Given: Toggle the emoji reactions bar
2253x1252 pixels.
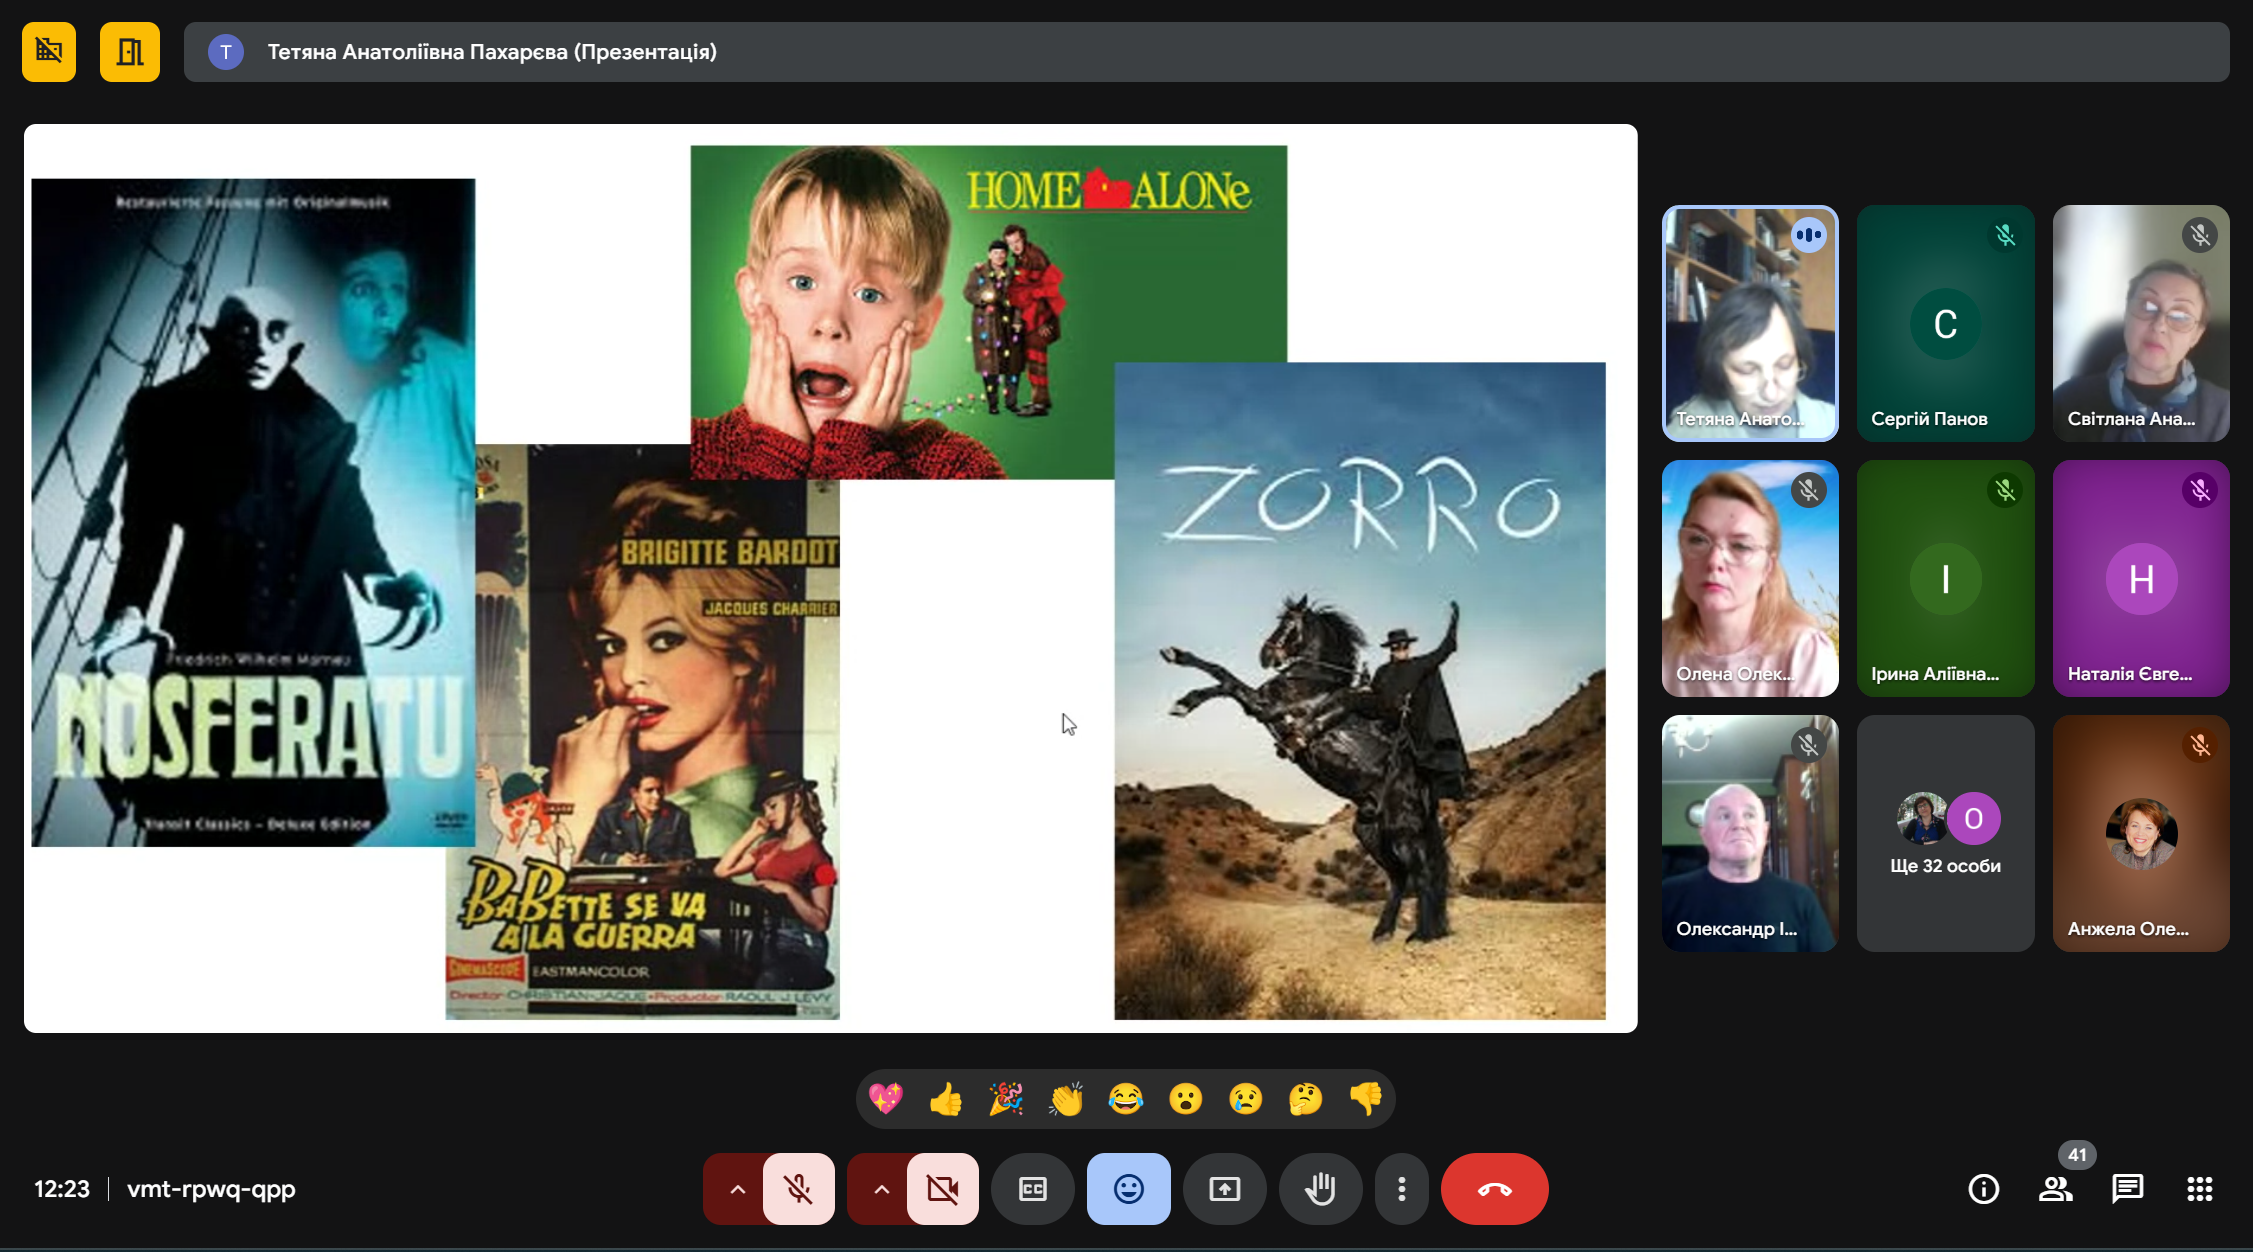Looking at the screenshot, I should point(1129,1189).
